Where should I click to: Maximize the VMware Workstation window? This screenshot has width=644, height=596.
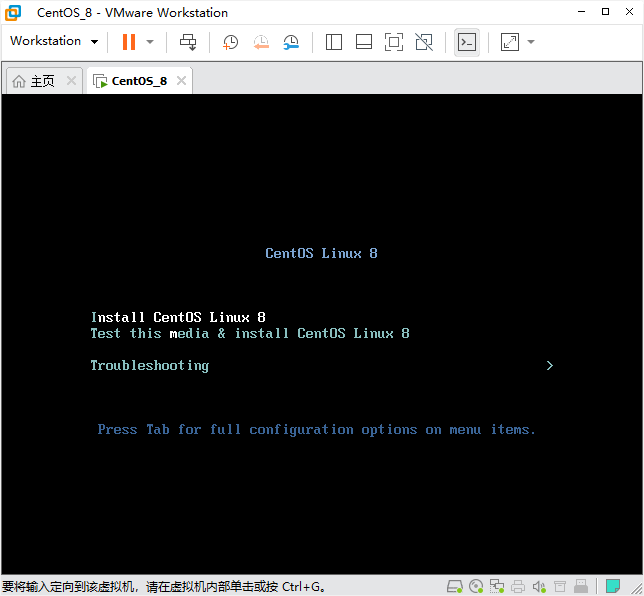click(x=605, y=12)
